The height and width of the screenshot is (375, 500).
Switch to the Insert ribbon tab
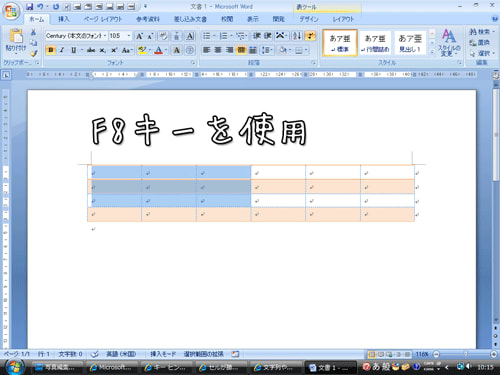click(x=63, y=19)
